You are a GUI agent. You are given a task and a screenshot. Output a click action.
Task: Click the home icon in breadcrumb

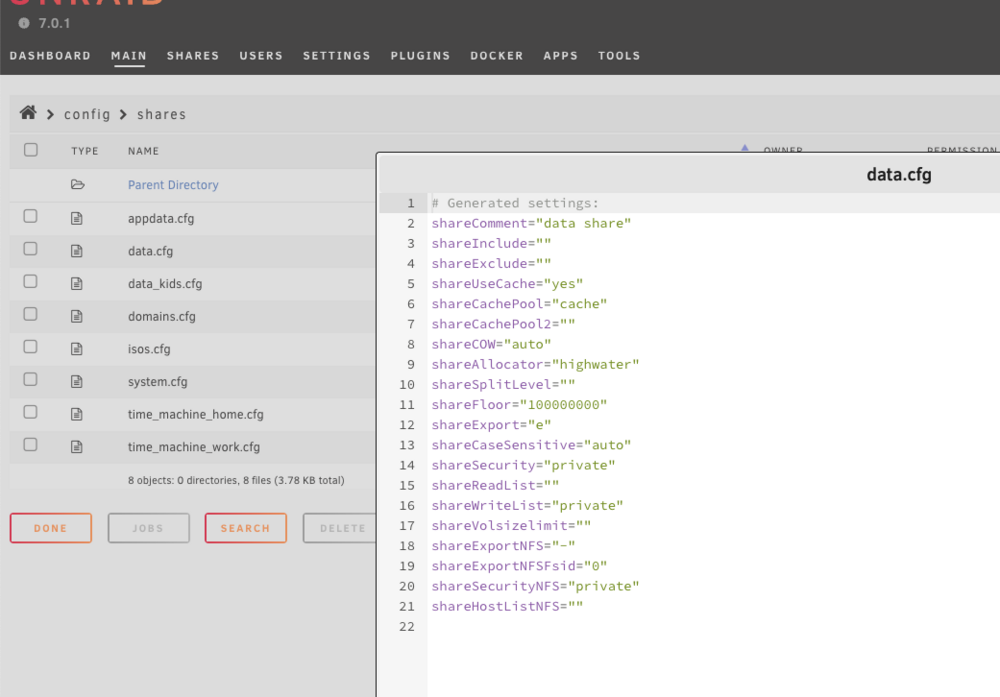(x=28, y=113)
